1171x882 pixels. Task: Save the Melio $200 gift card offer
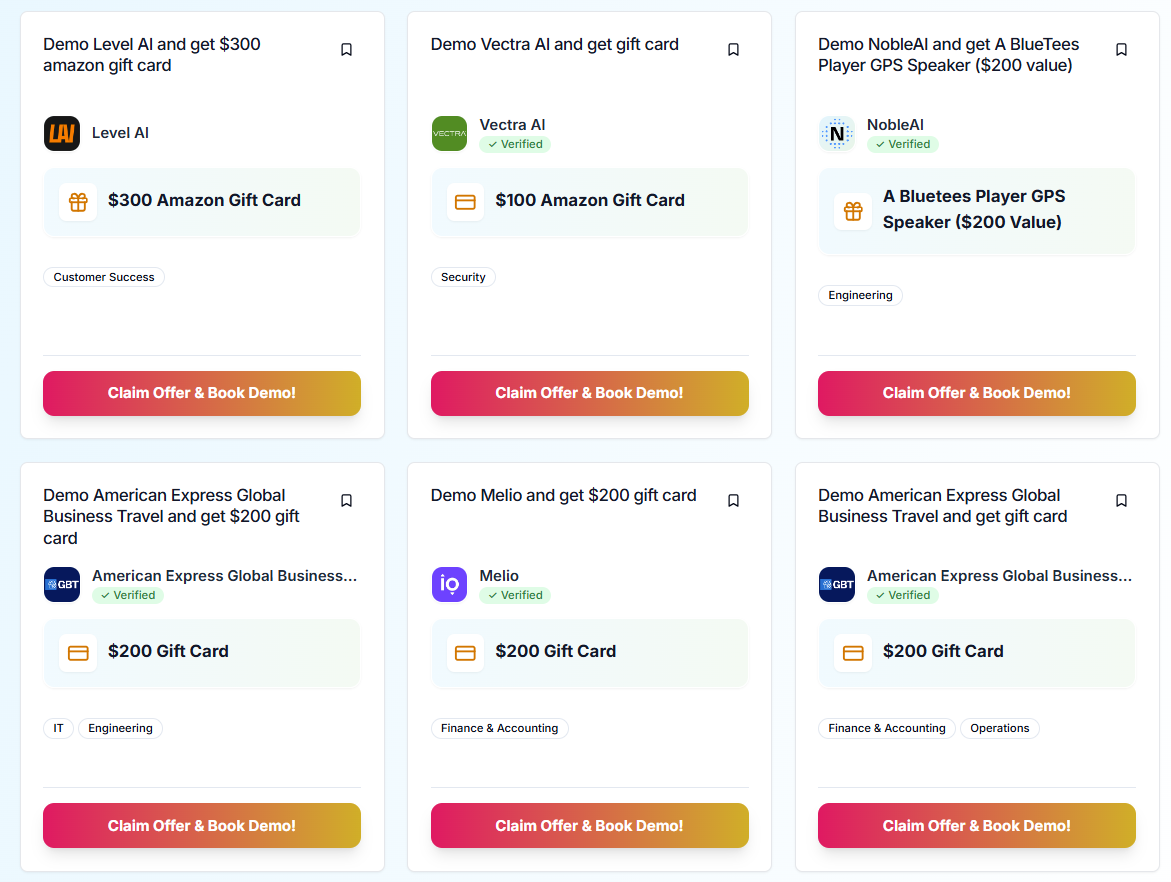[x=733, y=501]
